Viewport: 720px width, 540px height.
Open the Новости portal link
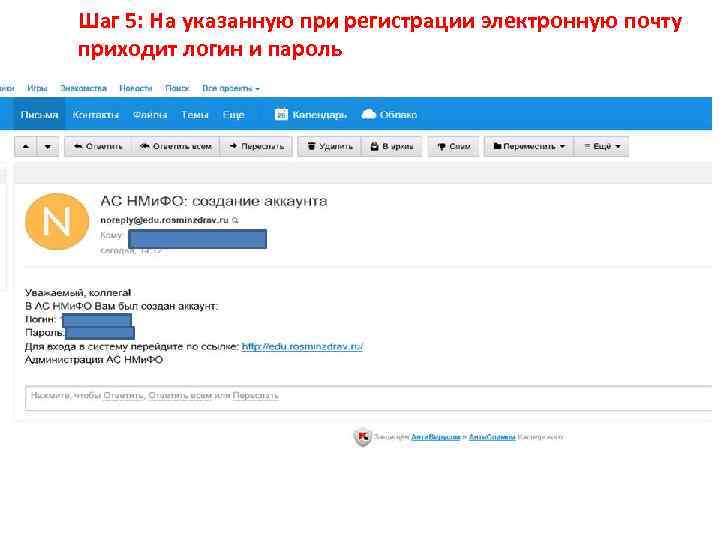(135, 88)
